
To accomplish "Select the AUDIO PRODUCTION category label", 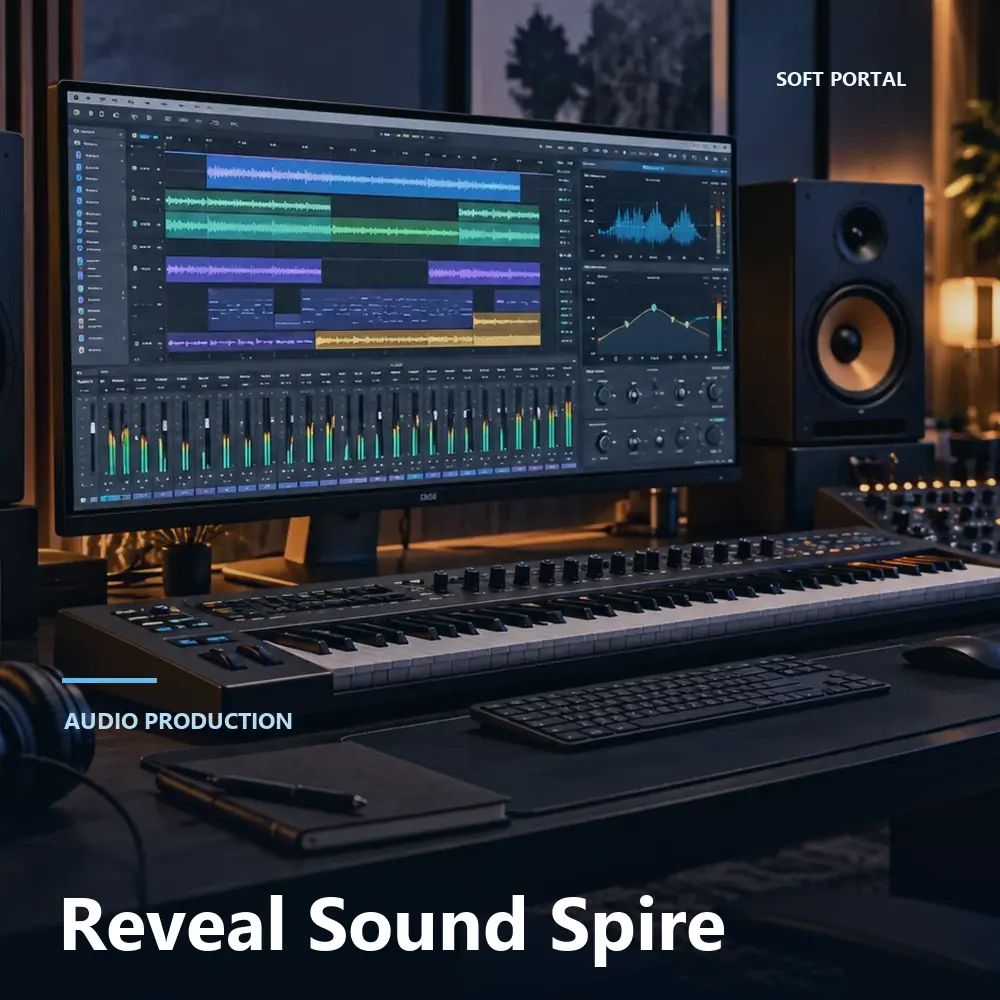I will (x=178, y=721).
